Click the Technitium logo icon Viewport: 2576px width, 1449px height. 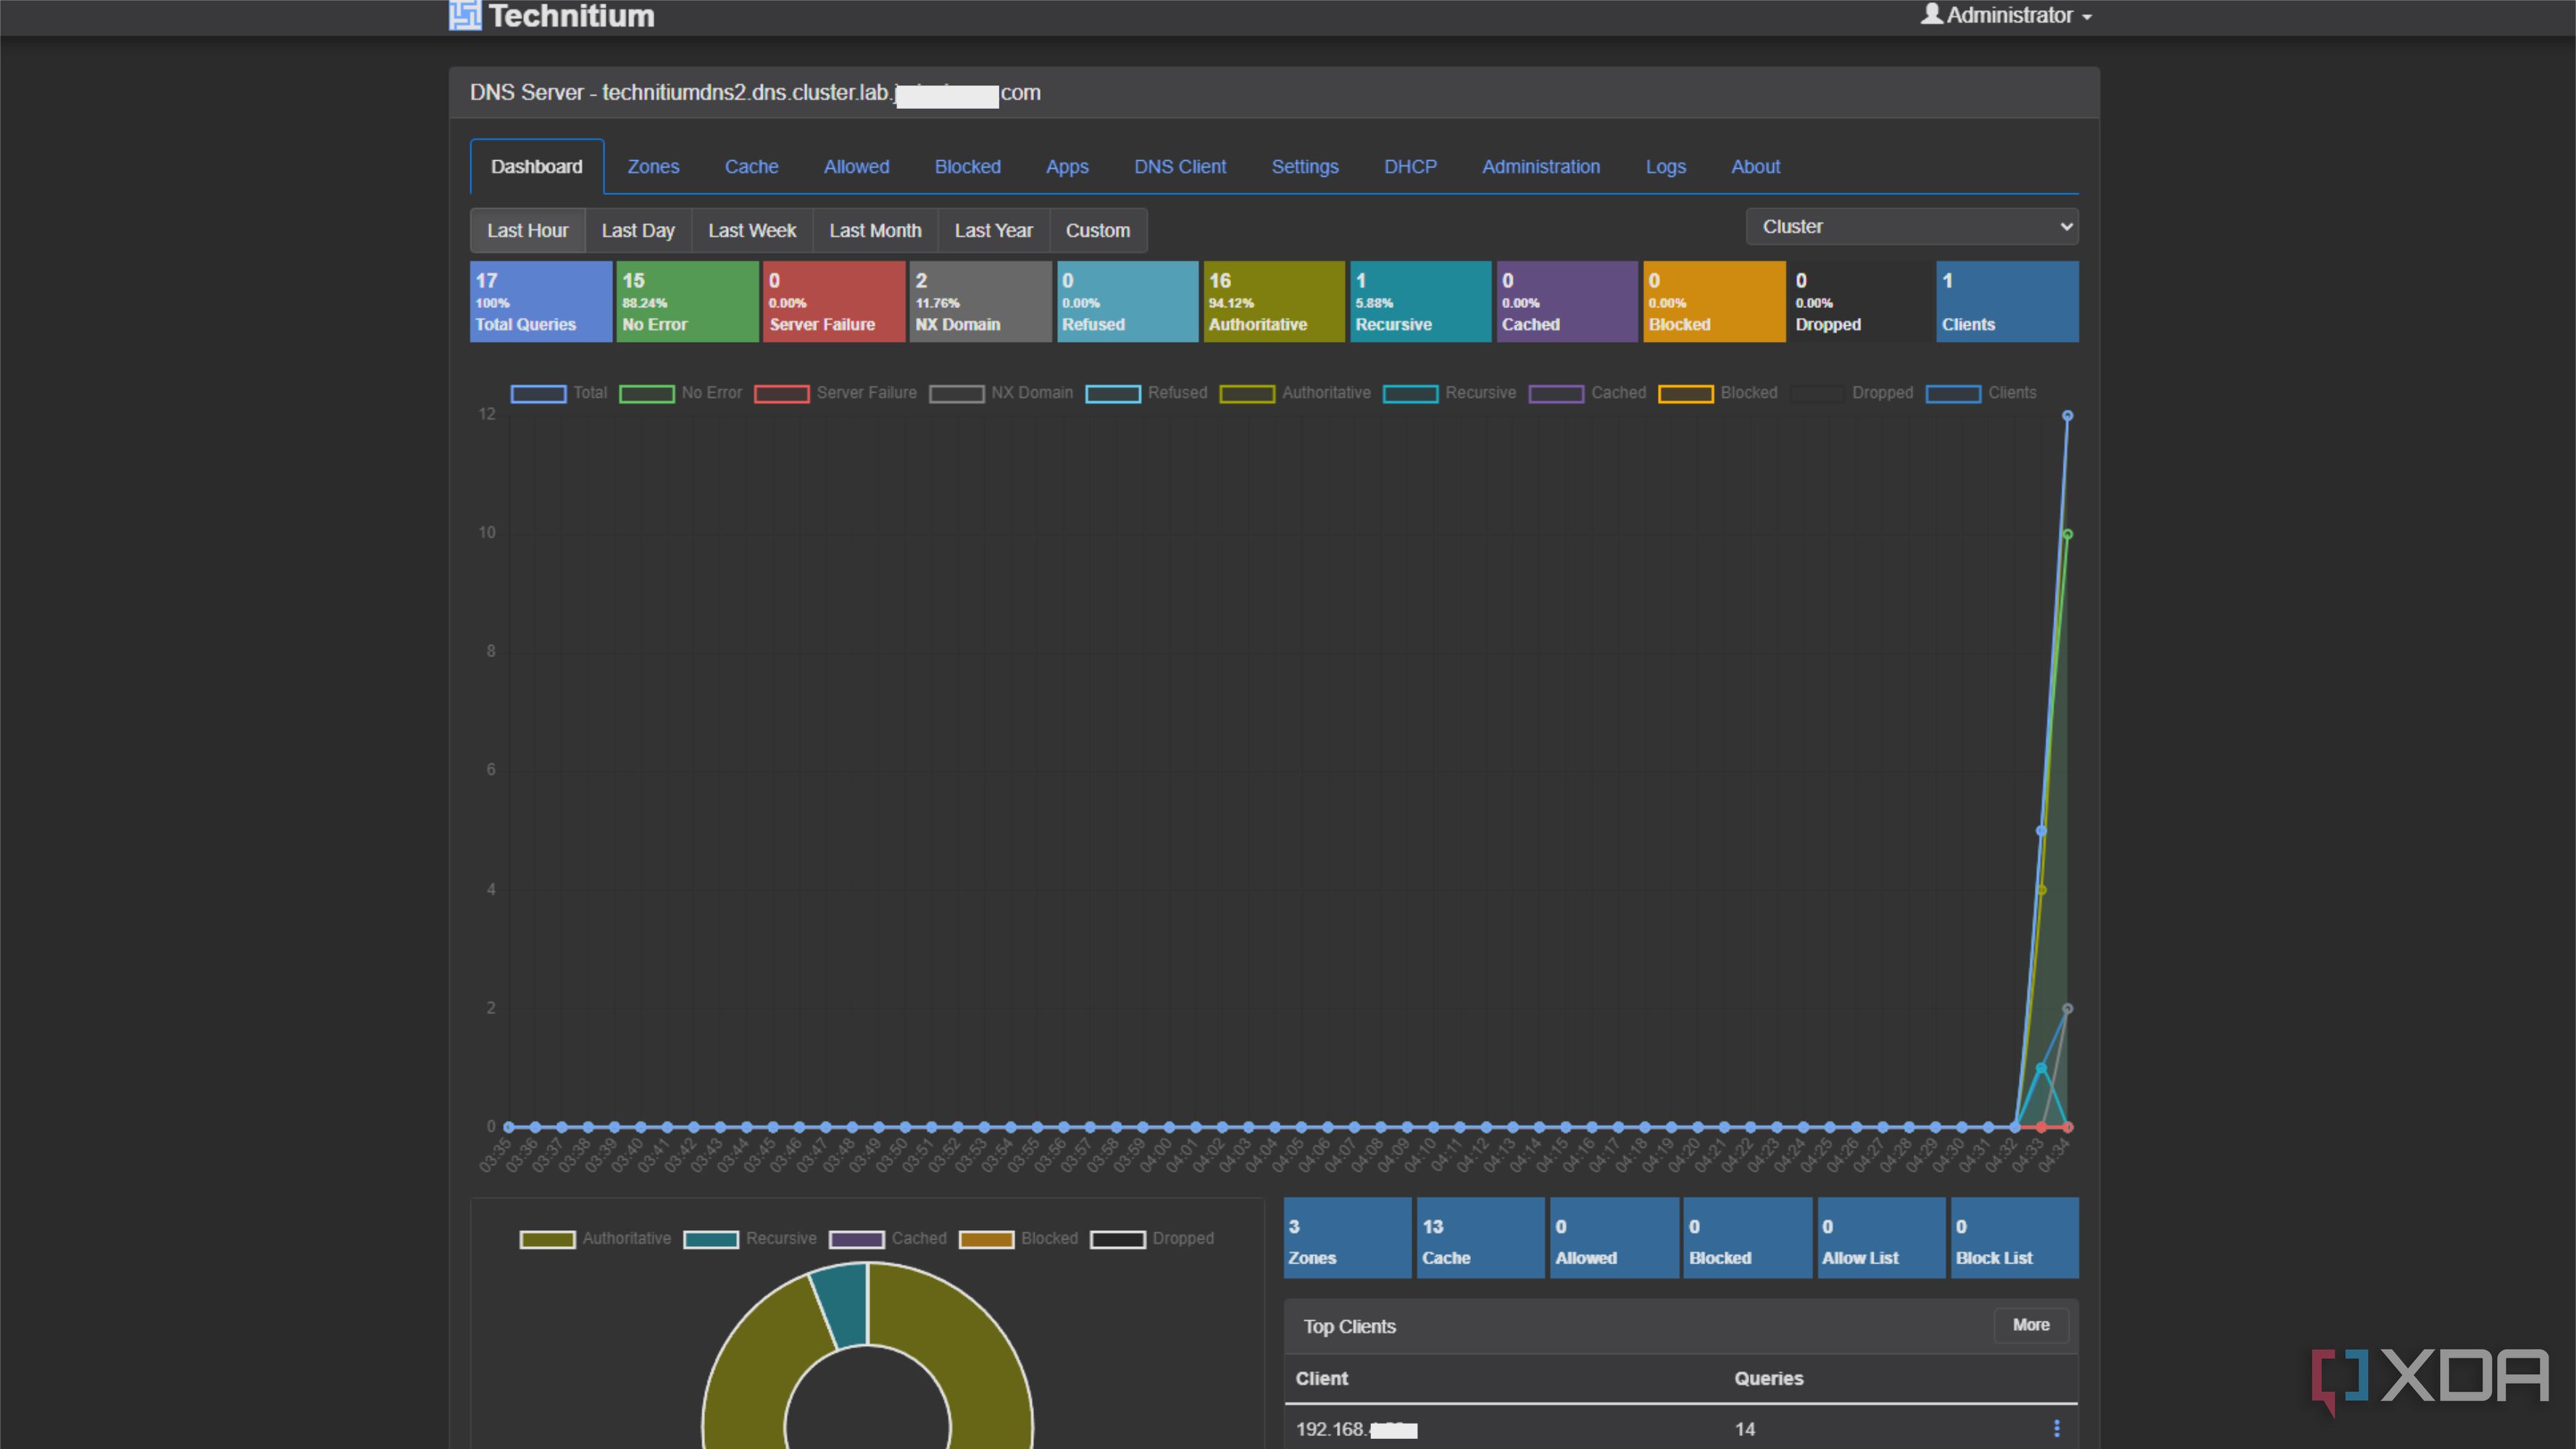tap(465, 15)
